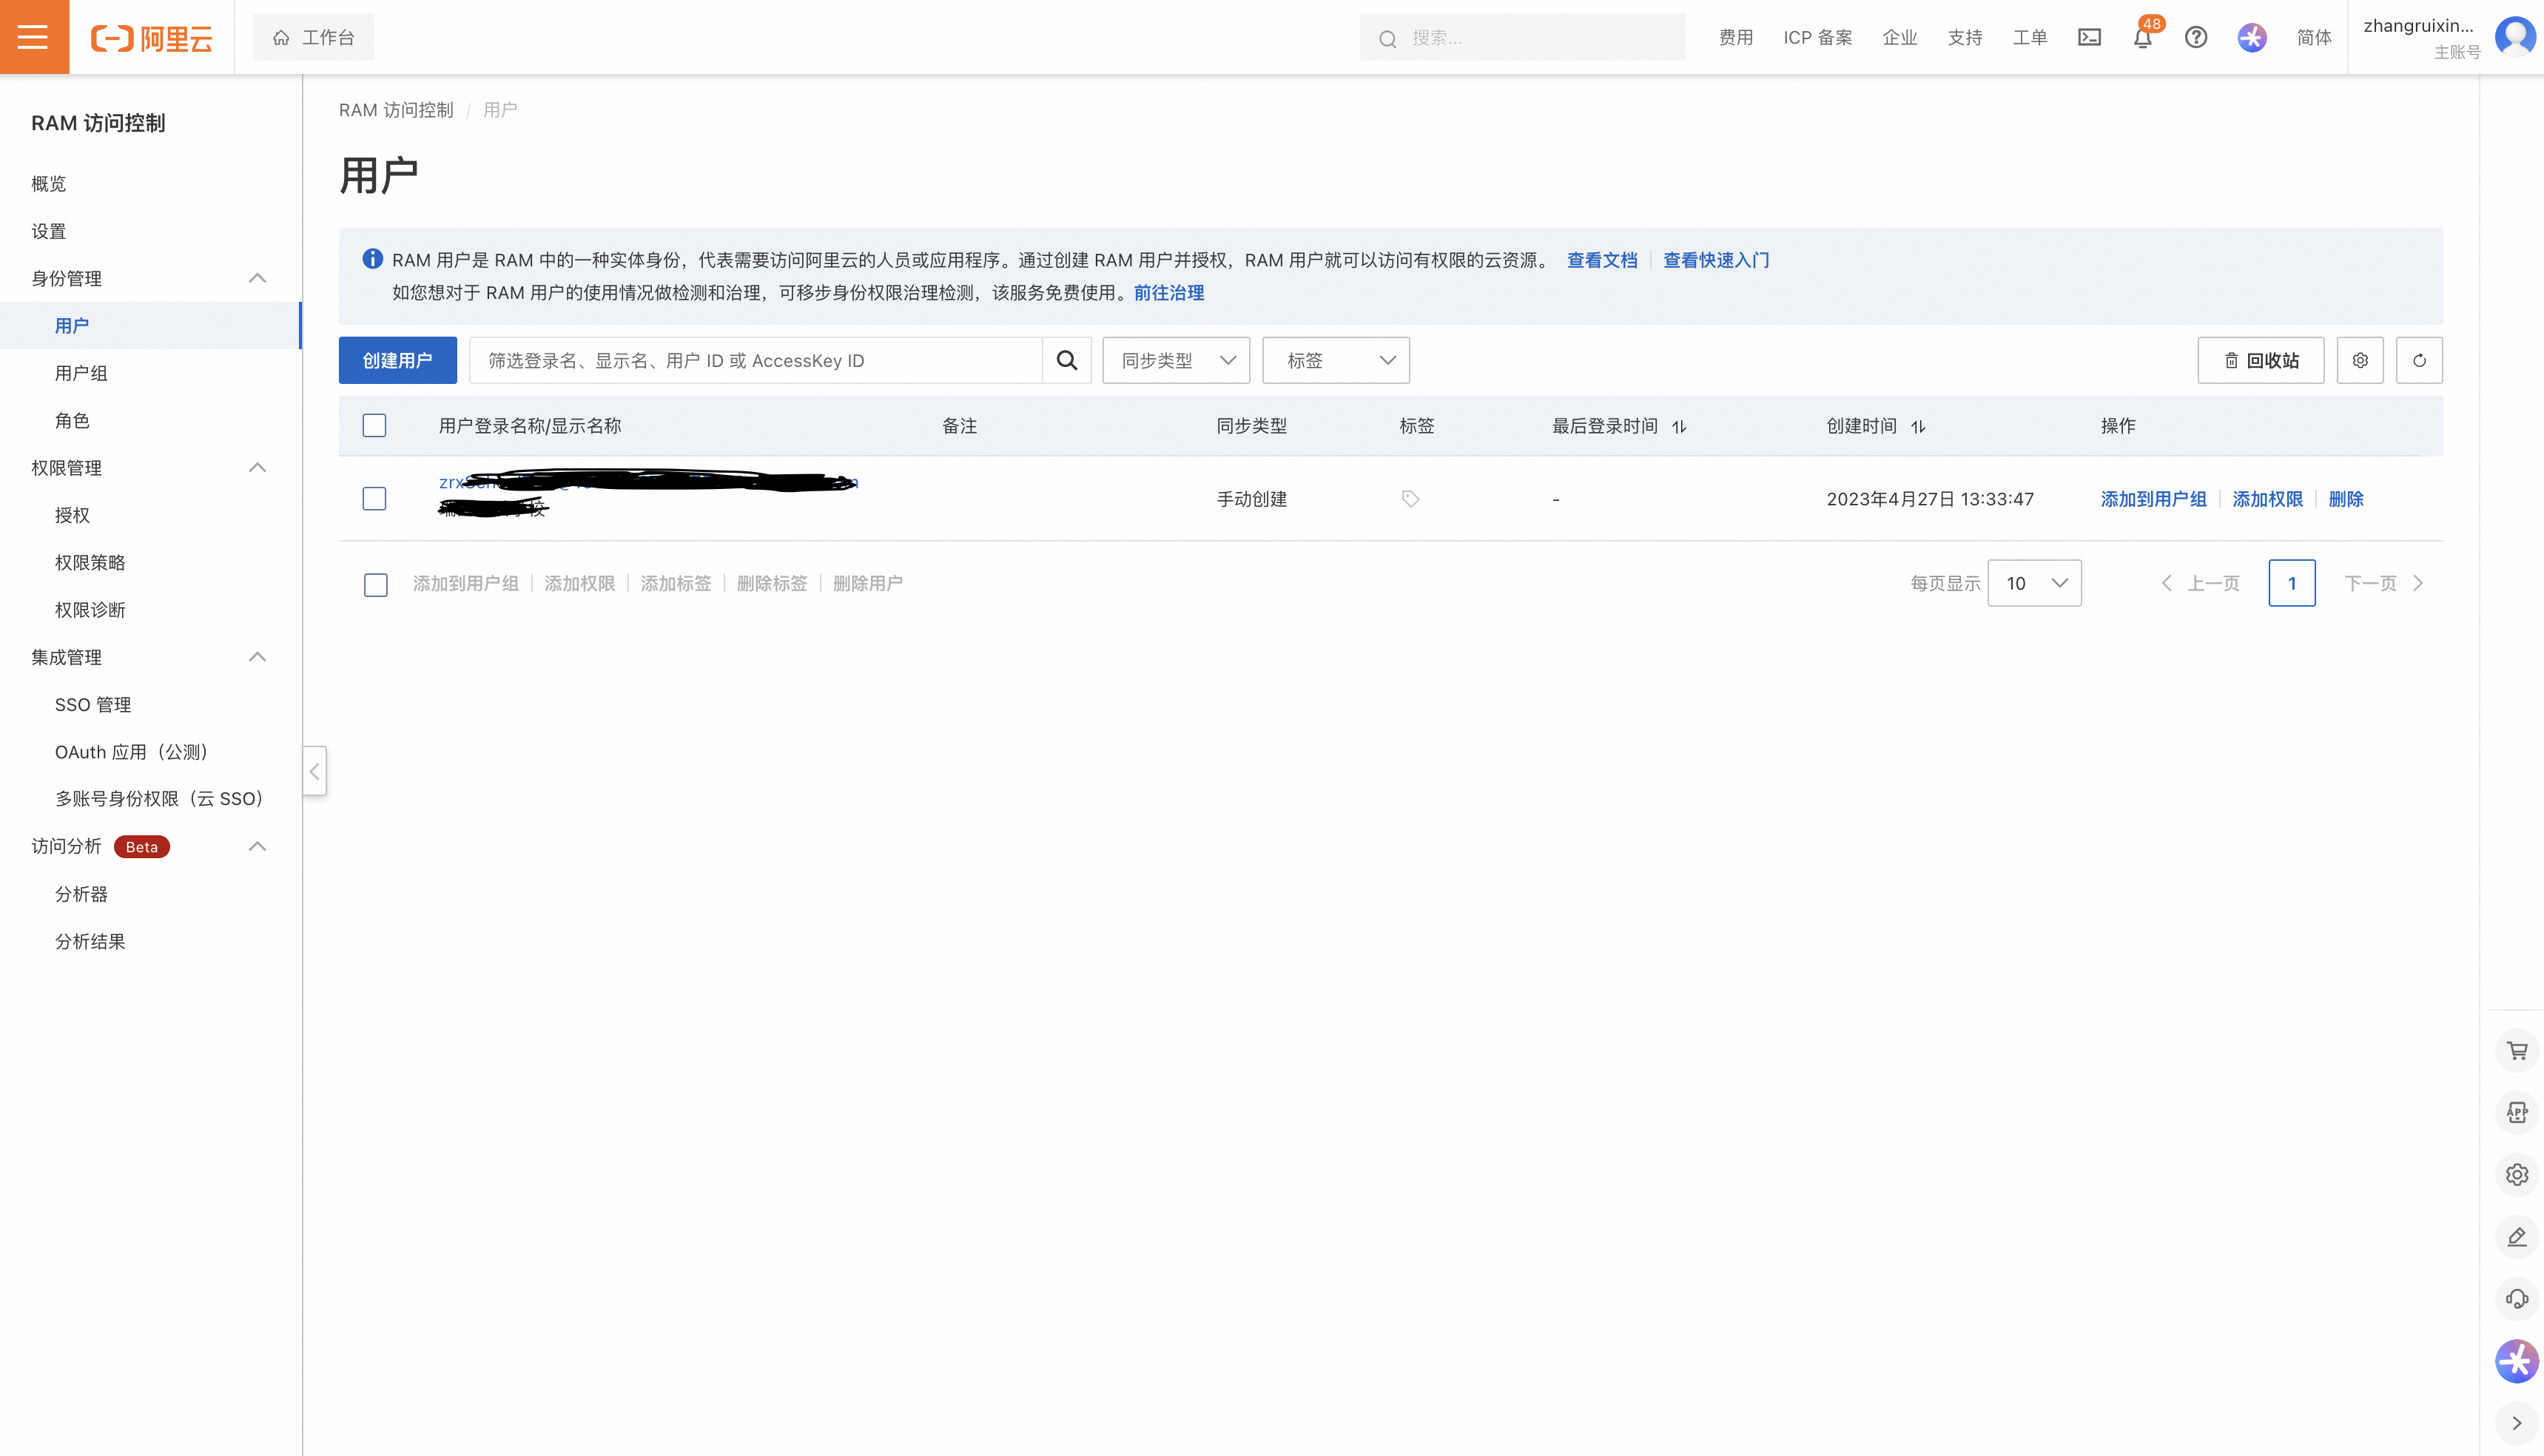The width and height of the screenshot is (2544, 1456).
Task: Click the help question mark icon
Action: coord(2196,37)
